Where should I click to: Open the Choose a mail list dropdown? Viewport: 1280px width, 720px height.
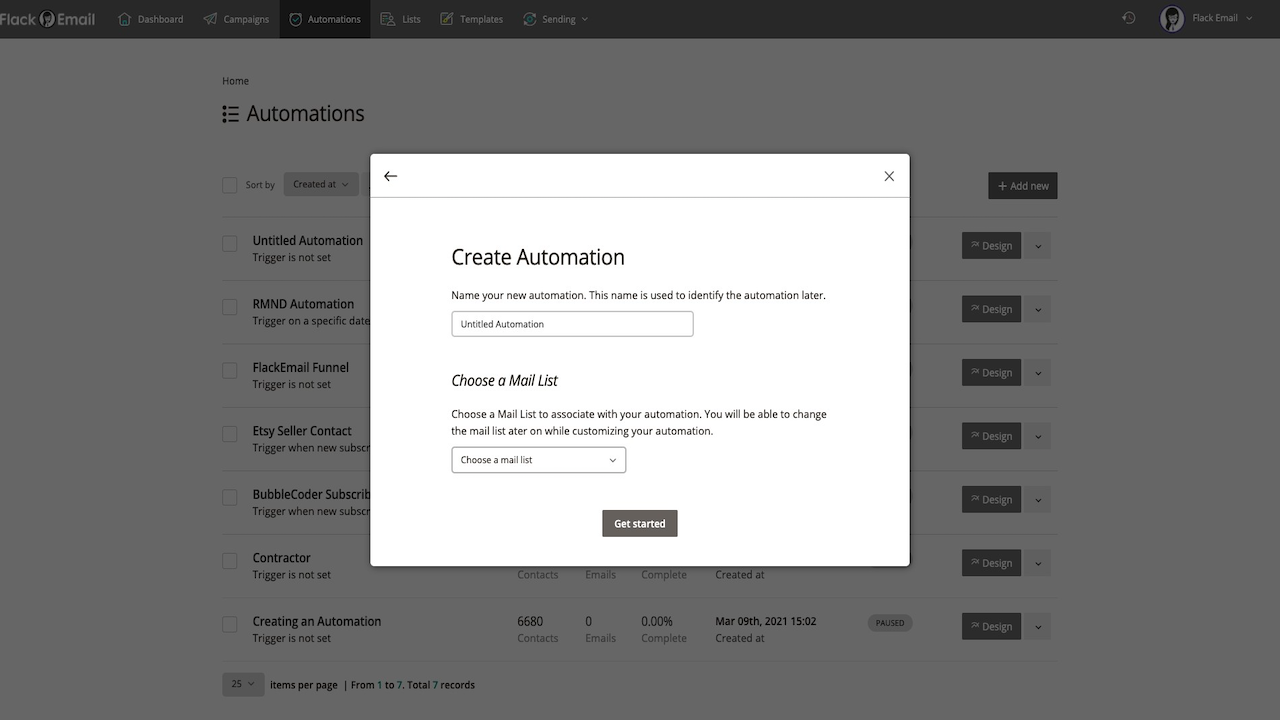click(538, 460)
